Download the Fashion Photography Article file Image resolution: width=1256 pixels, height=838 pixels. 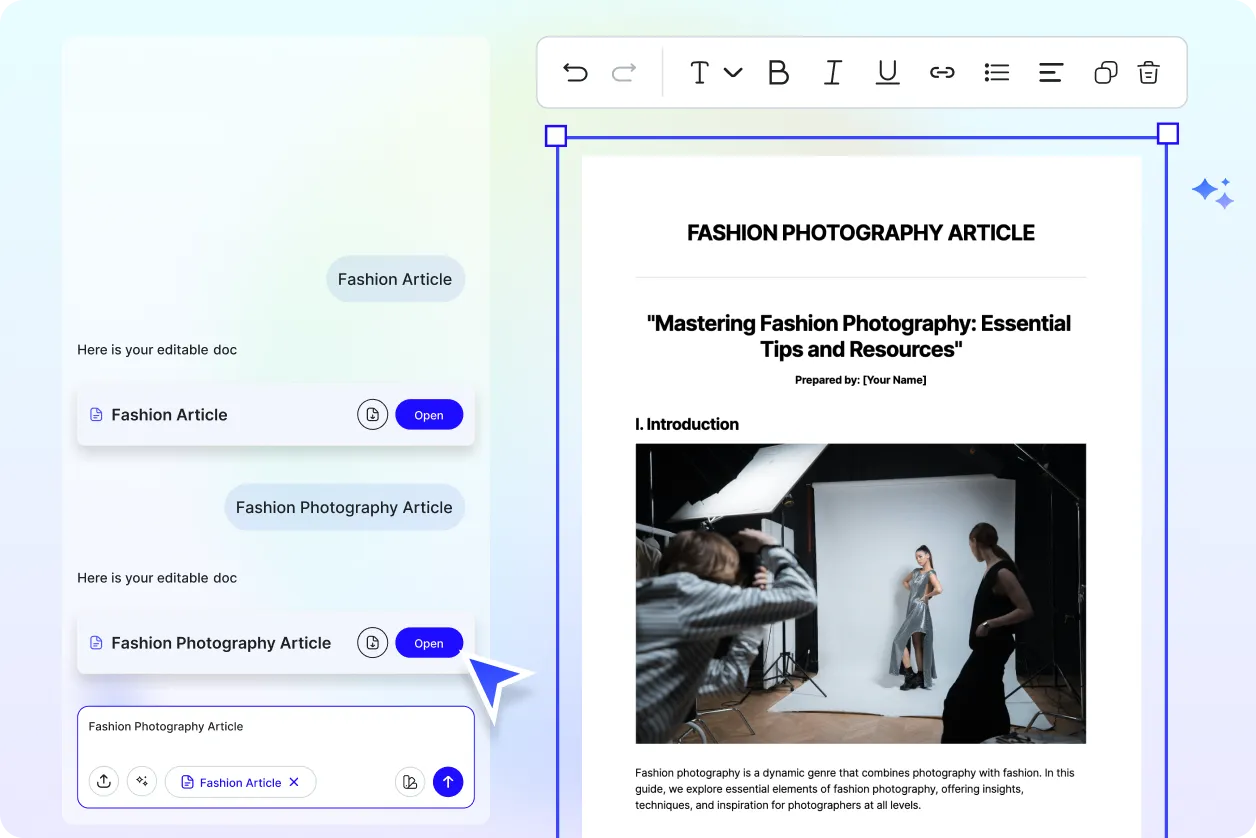pyautogui.click(x=372, y=643)
